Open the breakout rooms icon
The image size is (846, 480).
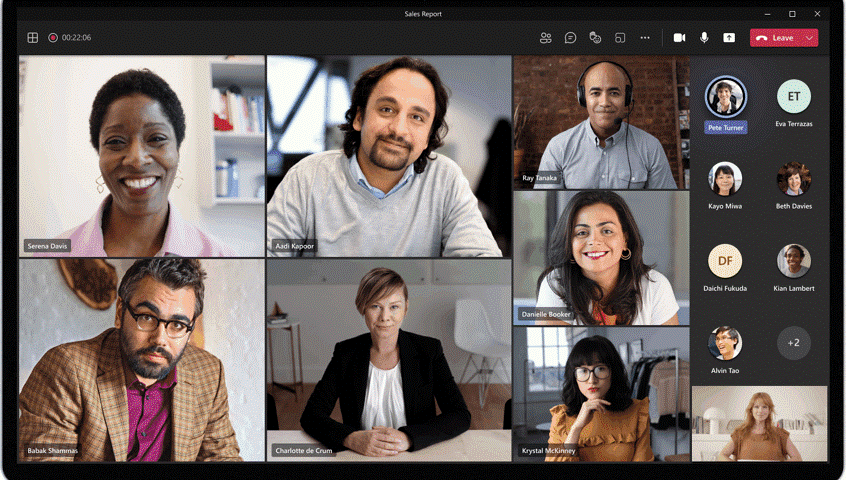pyautogui.click(x=620, y=38)
